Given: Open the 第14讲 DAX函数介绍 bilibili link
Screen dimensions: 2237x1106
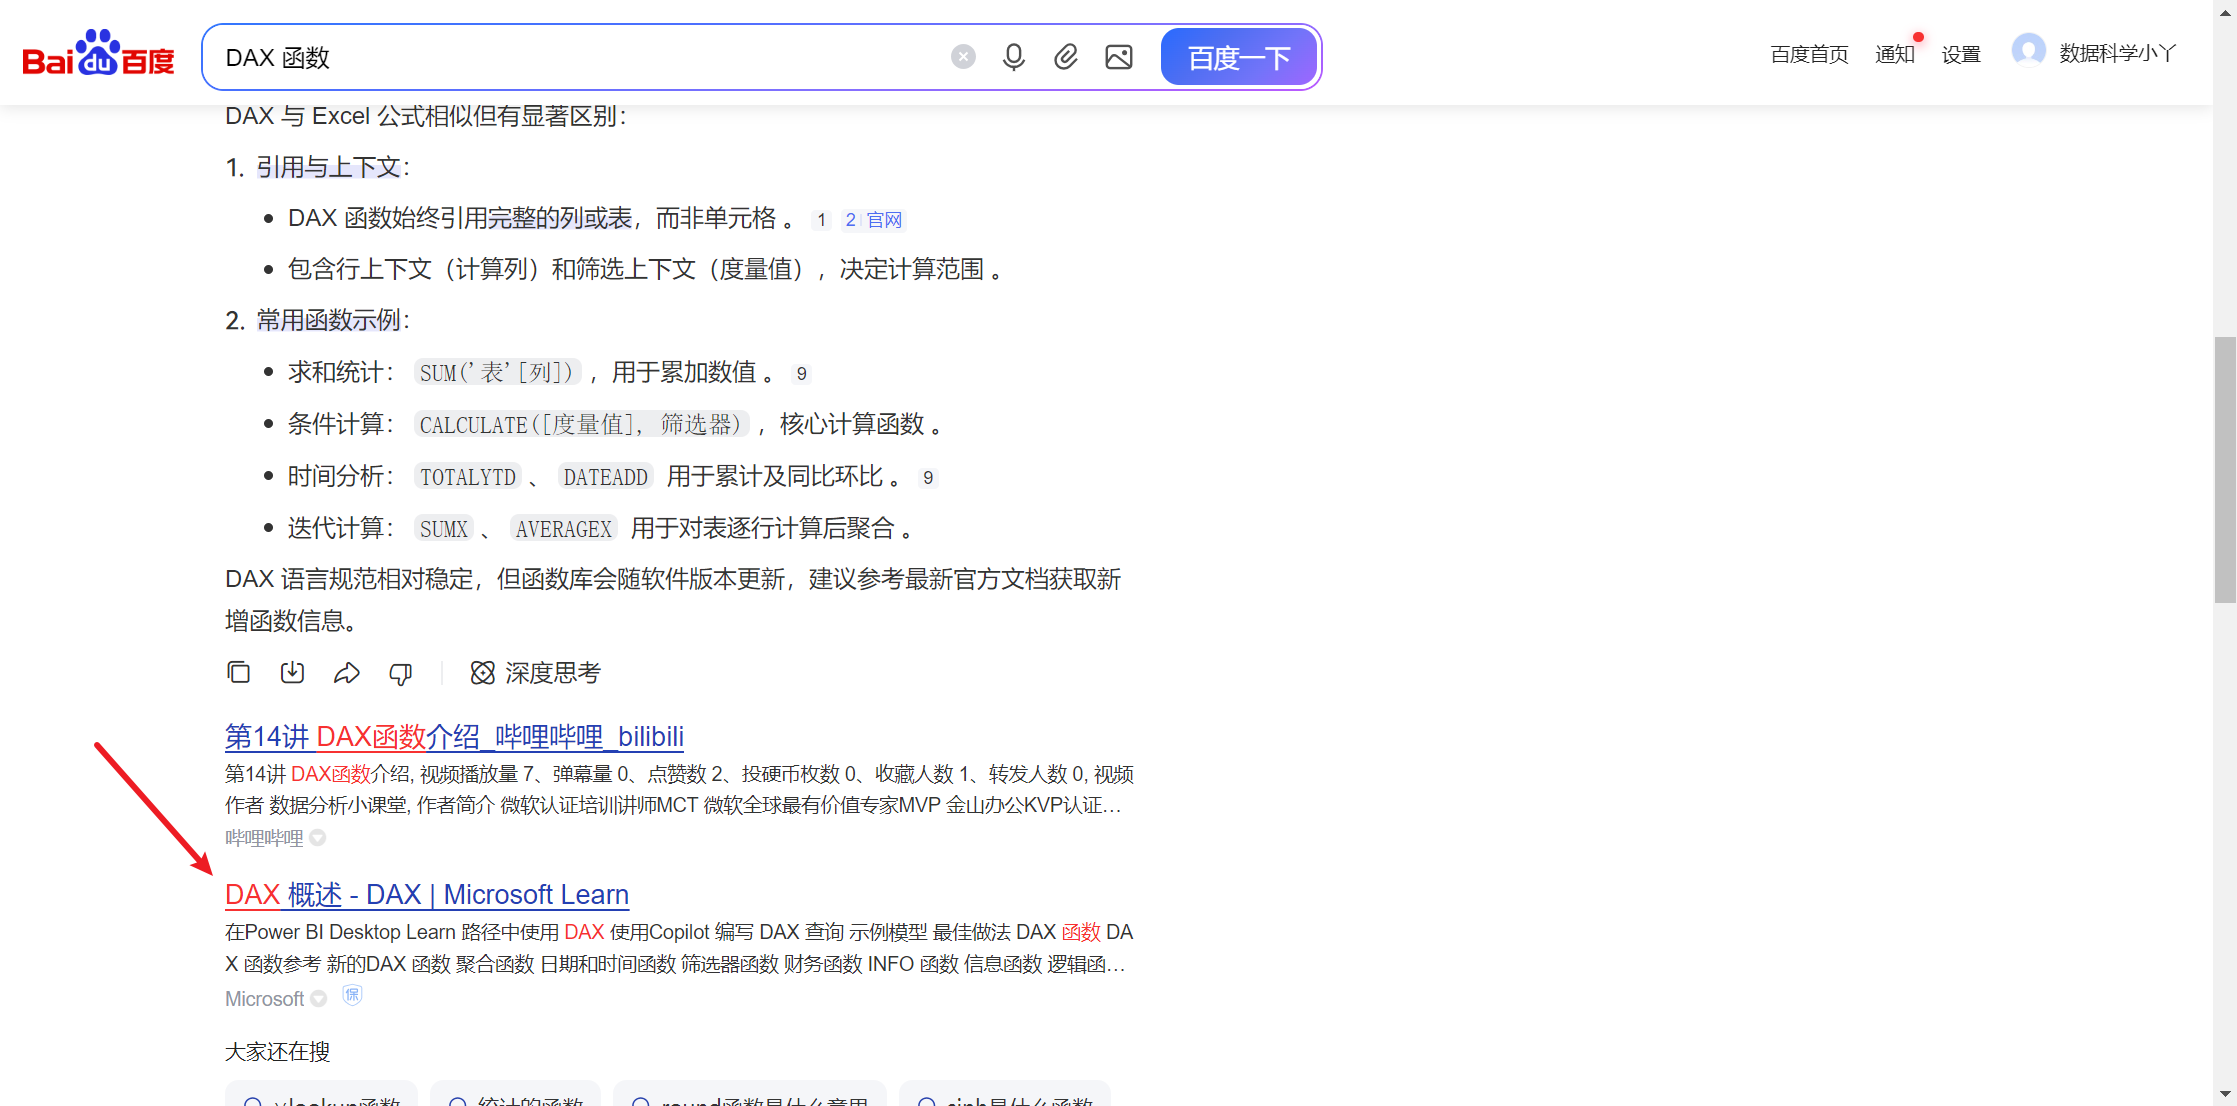Looking at the screenshot, I should tap(454, 737).
